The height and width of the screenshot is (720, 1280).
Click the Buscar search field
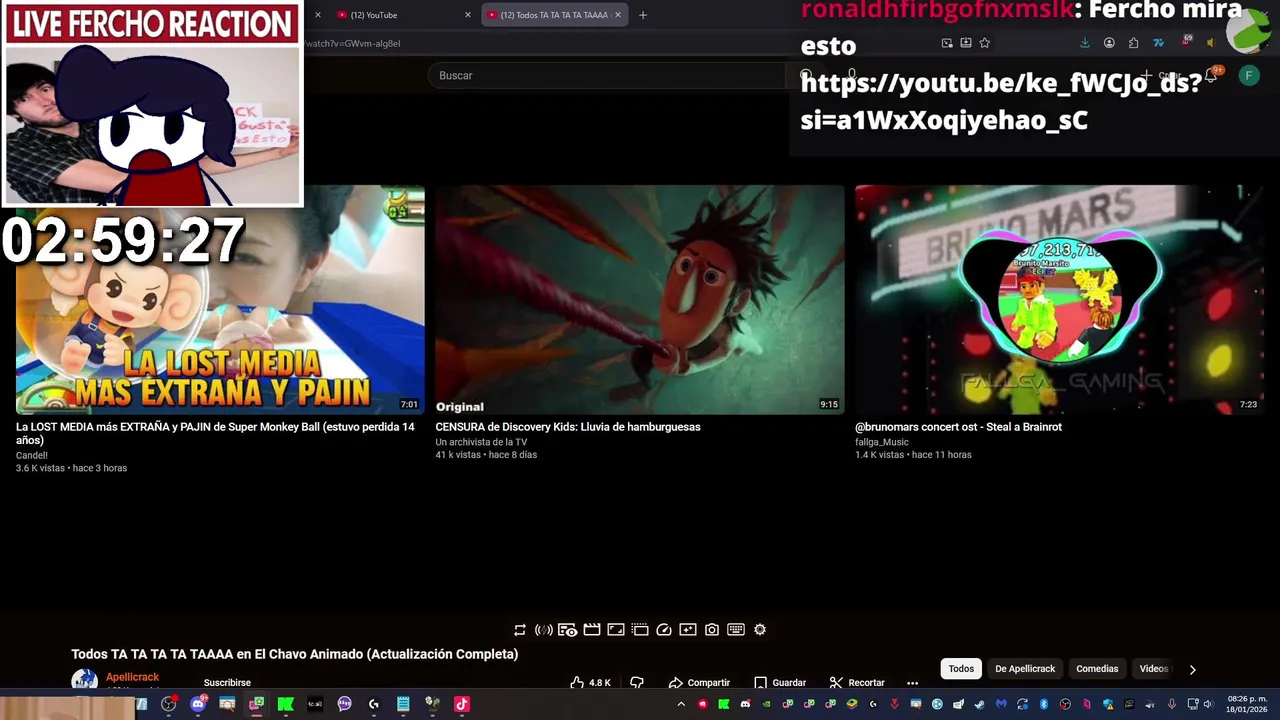tap(608, 75)
